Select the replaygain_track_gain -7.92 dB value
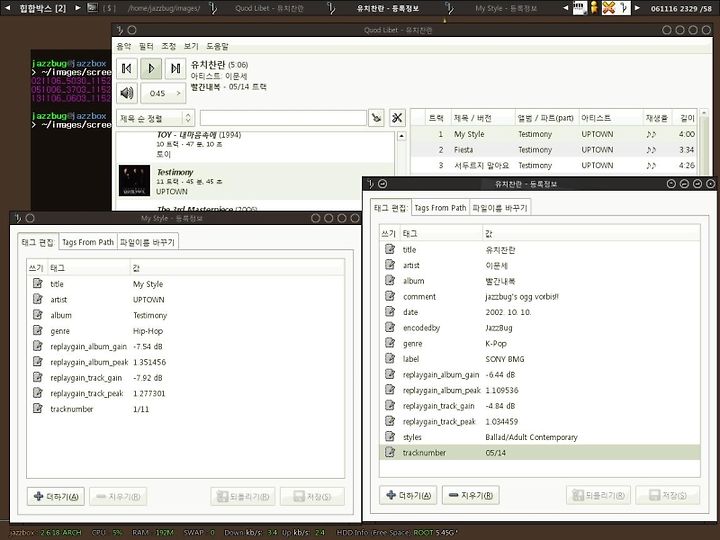 [147, 378]
